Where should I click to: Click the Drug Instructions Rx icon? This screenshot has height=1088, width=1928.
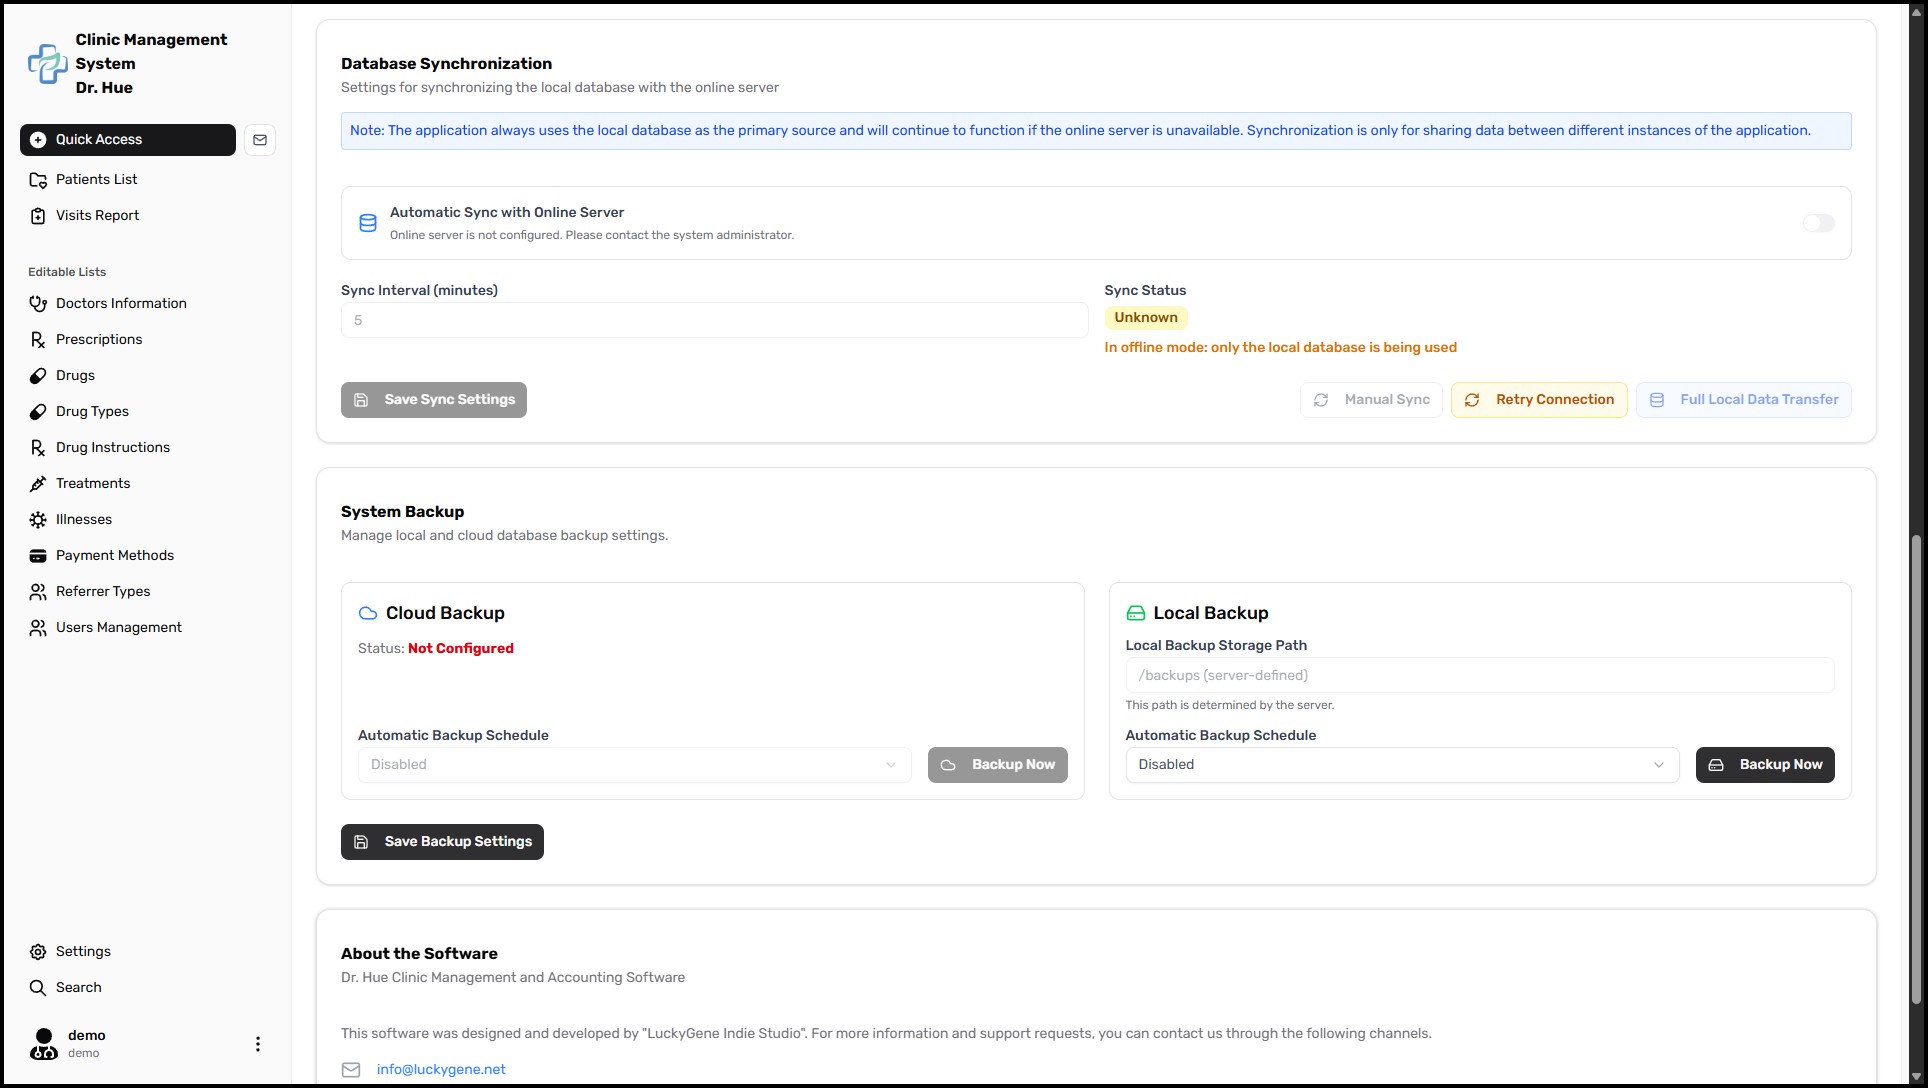[38, 448]
